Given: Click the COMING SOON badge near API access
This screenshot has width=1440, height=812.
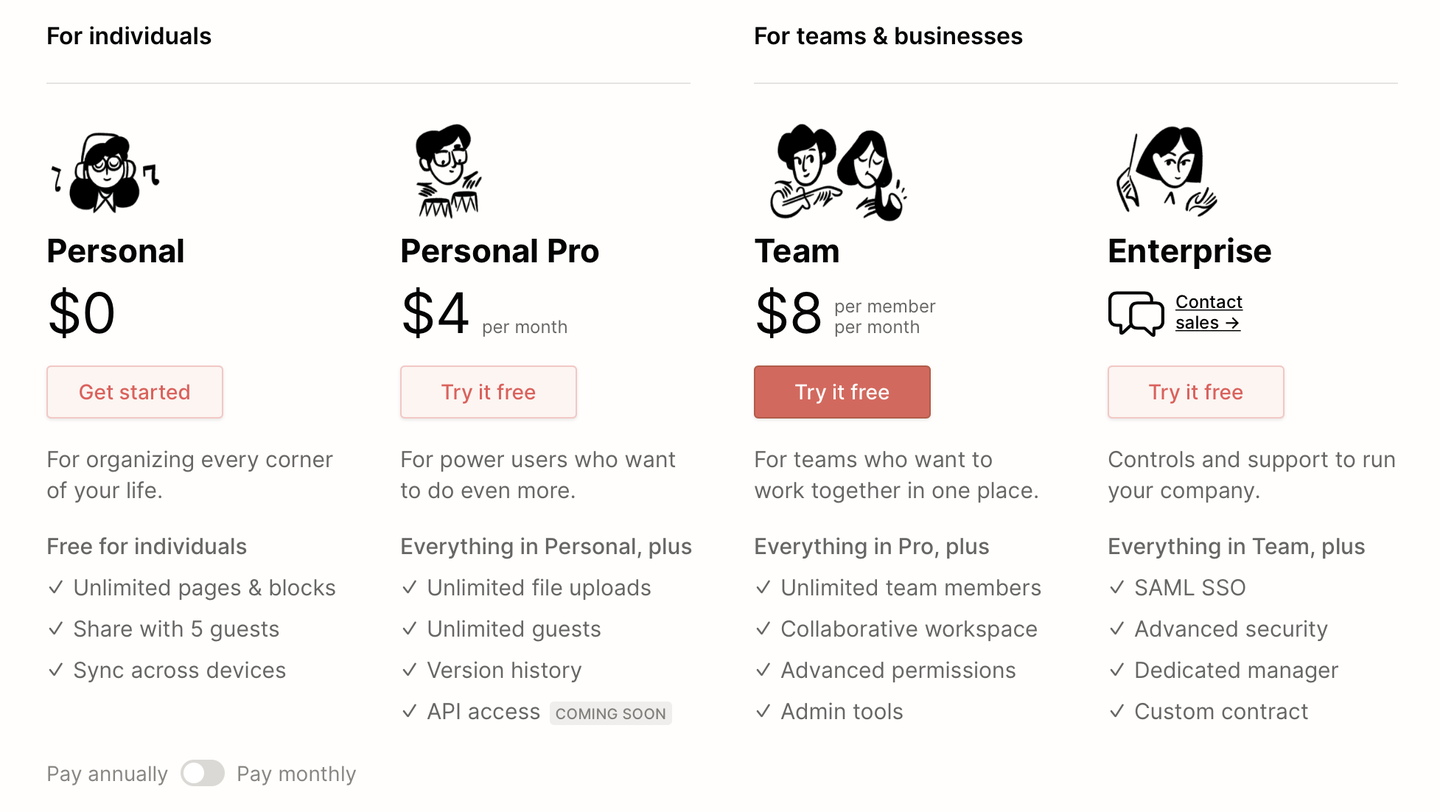Looking at the screenshot, I should click(x=610, y=713).
